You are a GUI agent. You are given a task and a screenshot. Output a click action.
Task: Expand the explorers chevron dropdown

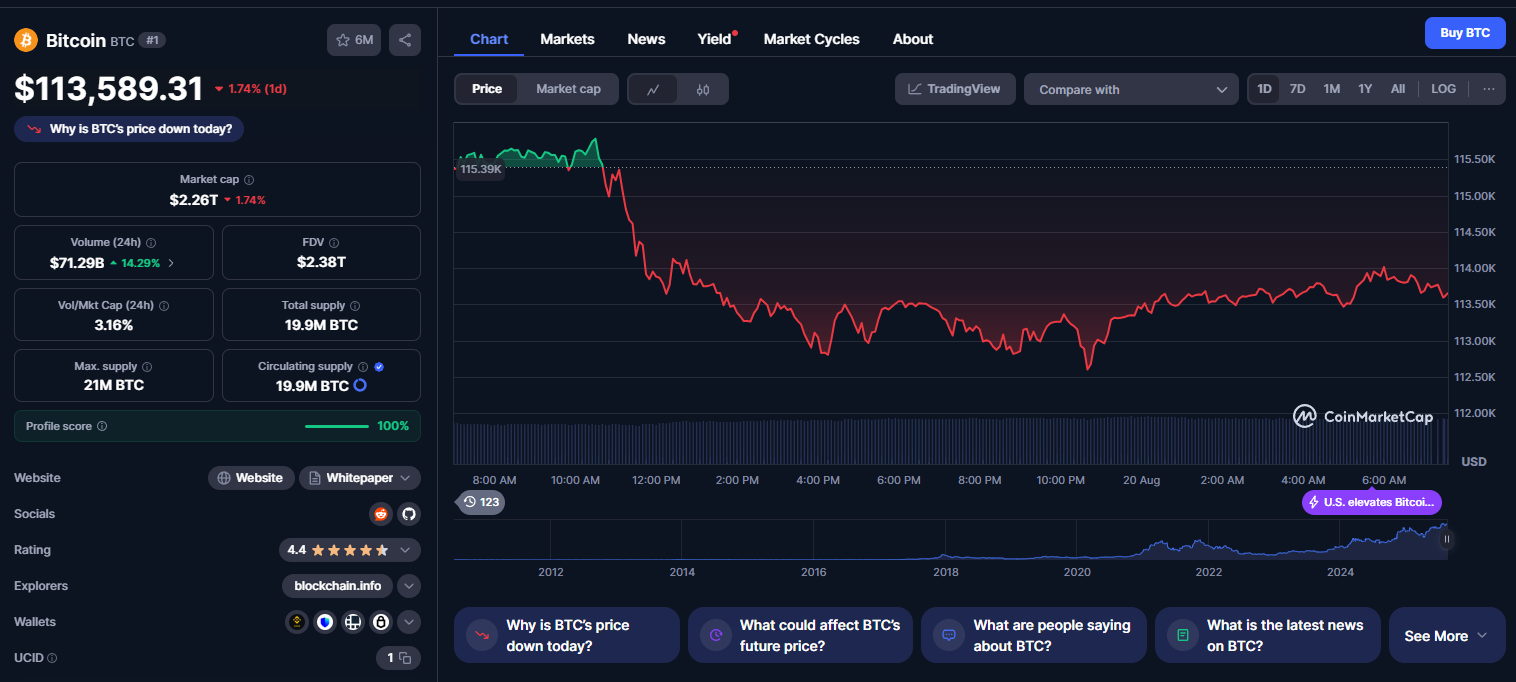click(x=409, y=586)
